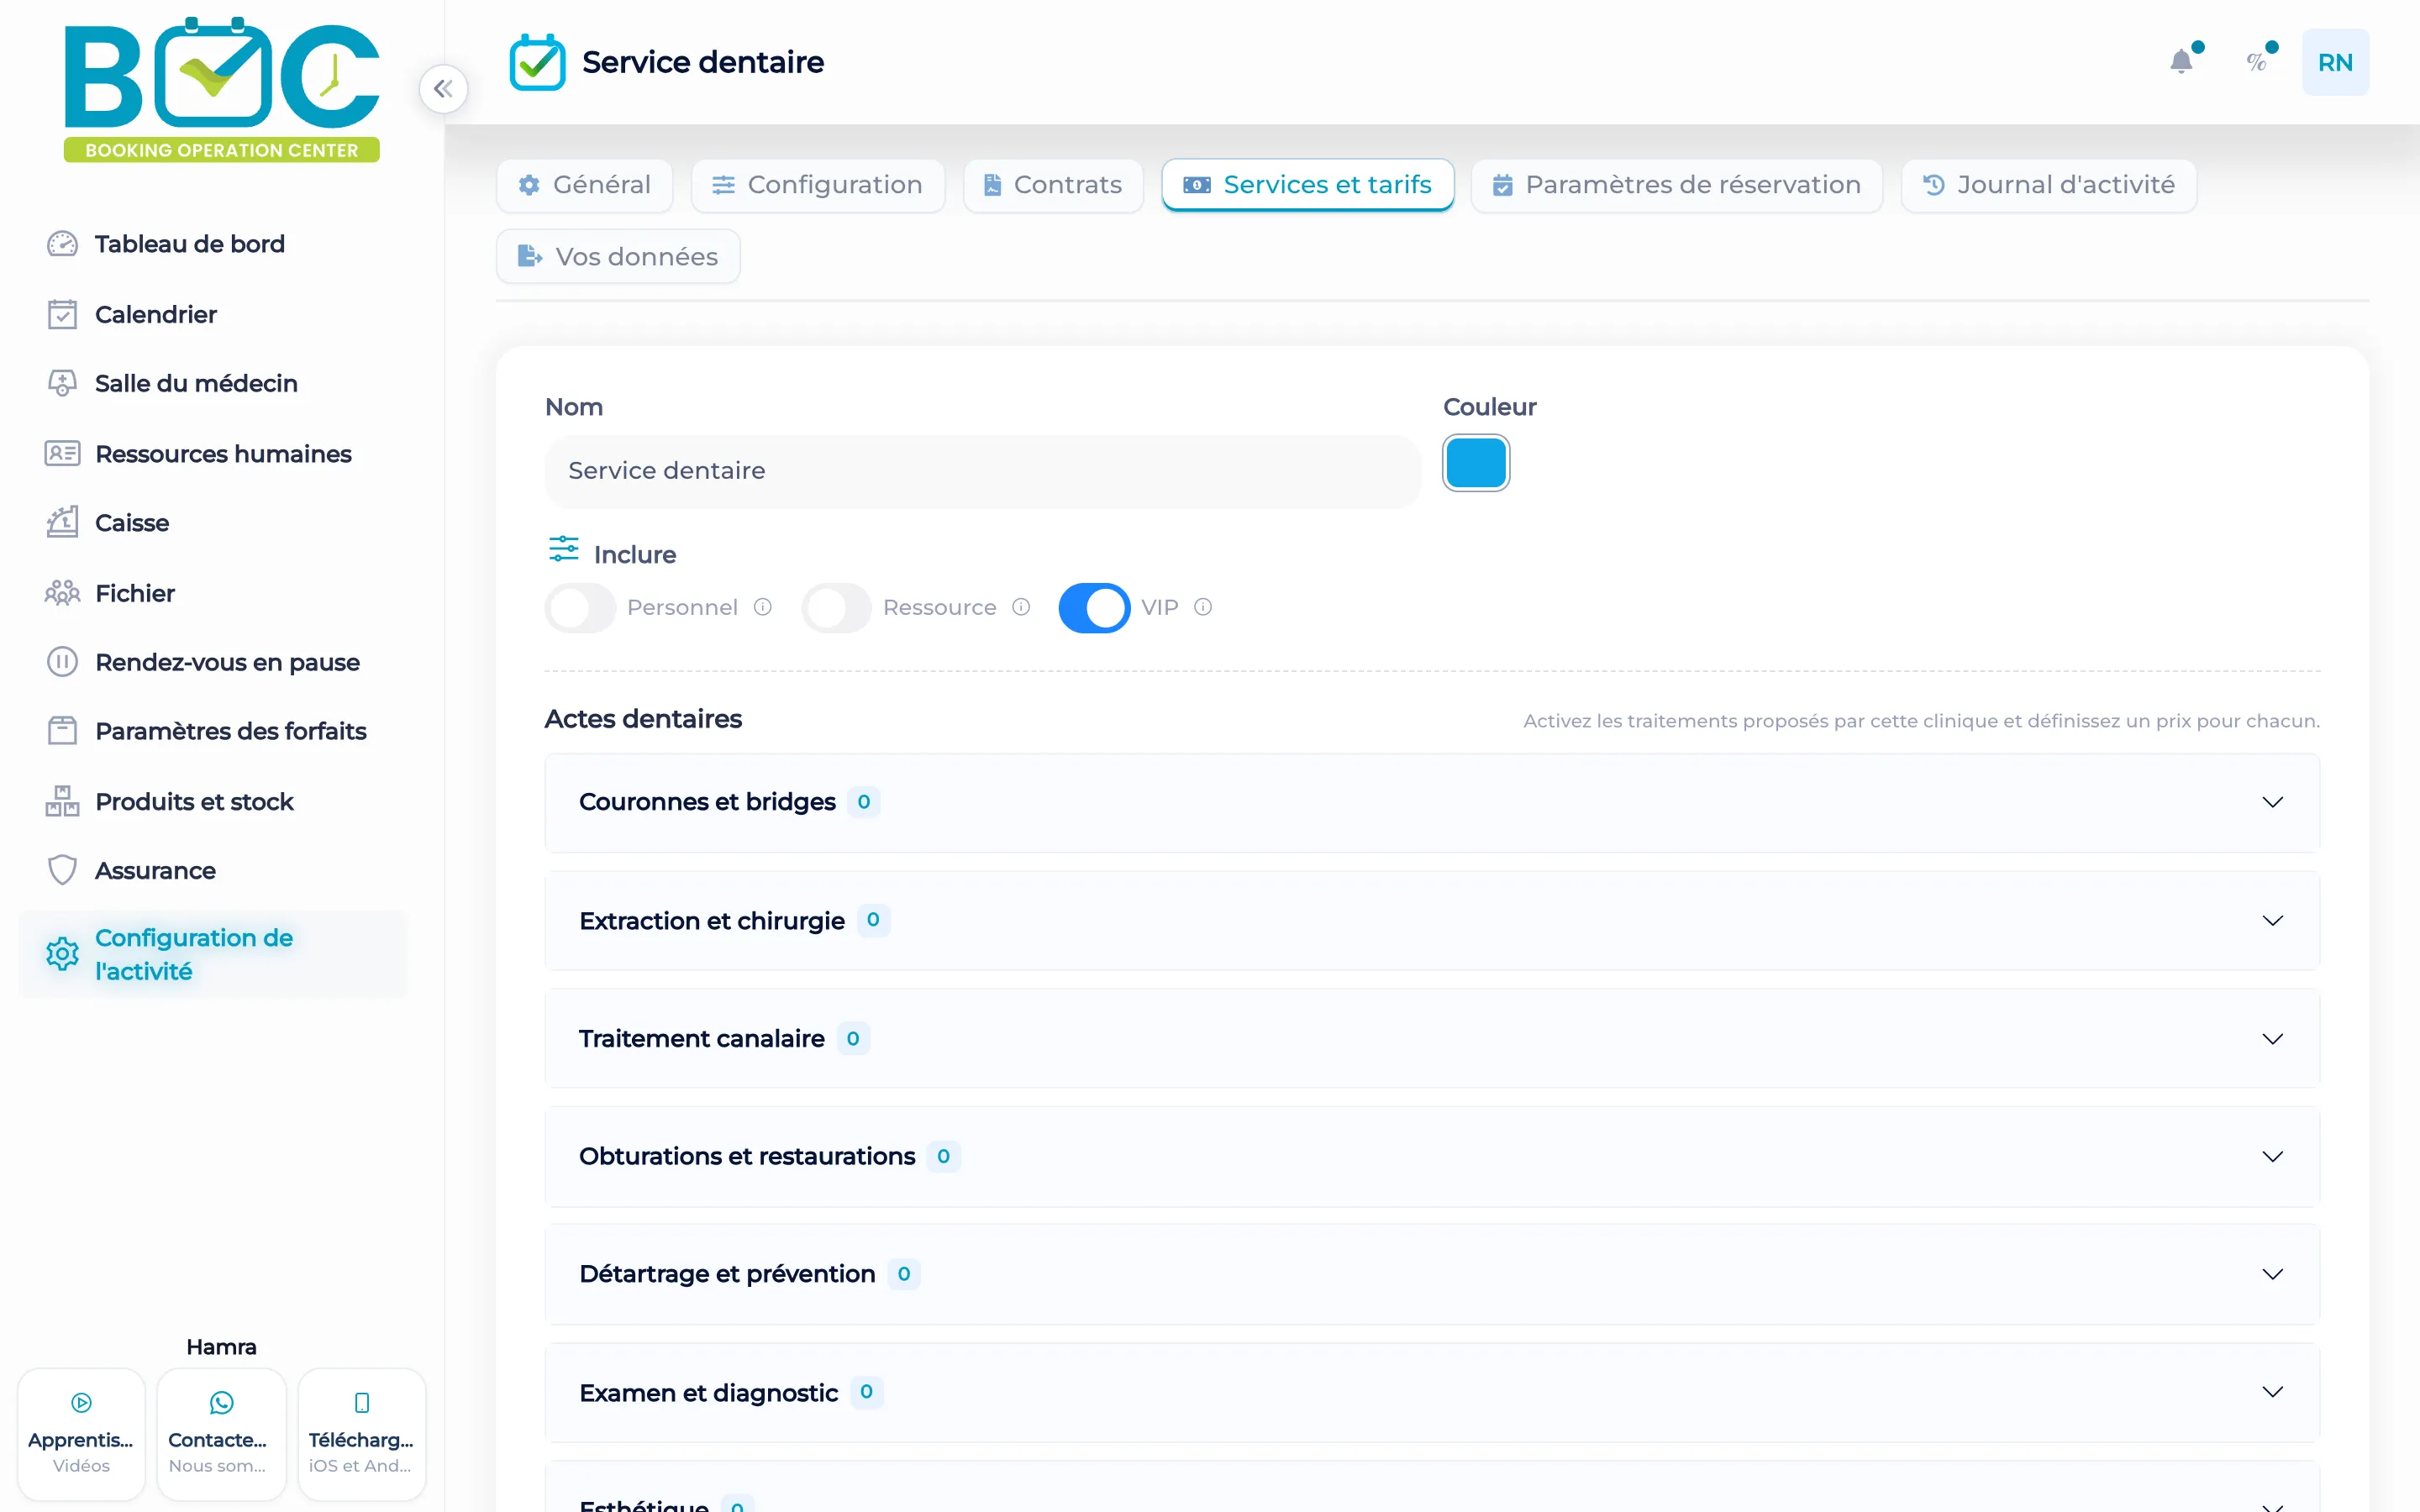
Task: Expand the Traitement canalaire section
Action: [x=1432, y=1038]
